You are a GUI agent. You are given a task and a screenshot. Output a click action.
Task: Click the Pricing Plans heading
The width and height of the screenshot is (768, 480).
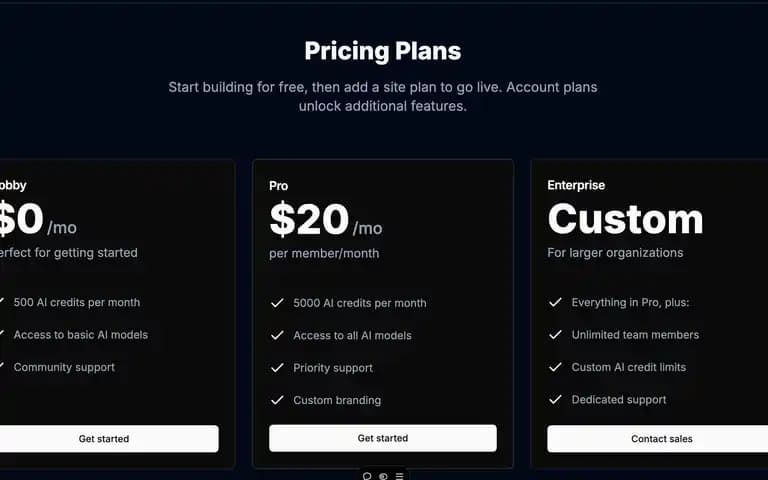click(383, 51)
